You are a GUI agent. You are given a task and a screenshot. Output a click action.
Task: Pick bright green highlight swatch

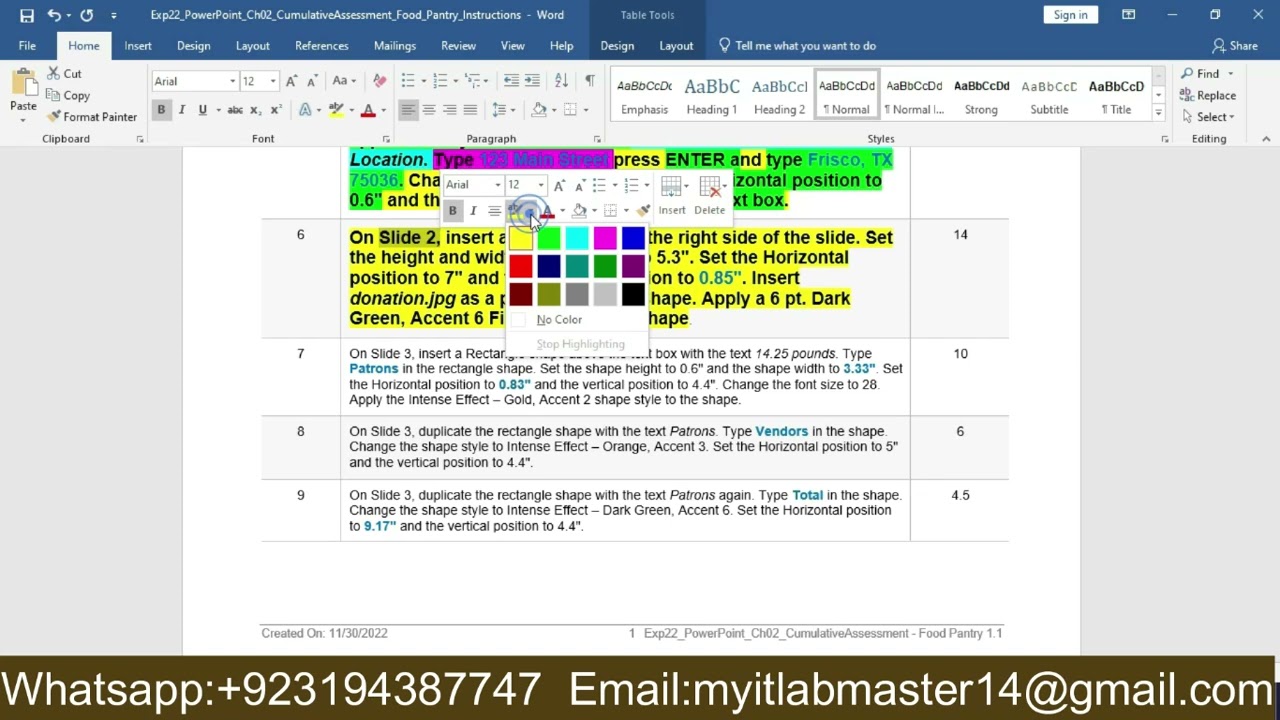[x=549, y=238]
